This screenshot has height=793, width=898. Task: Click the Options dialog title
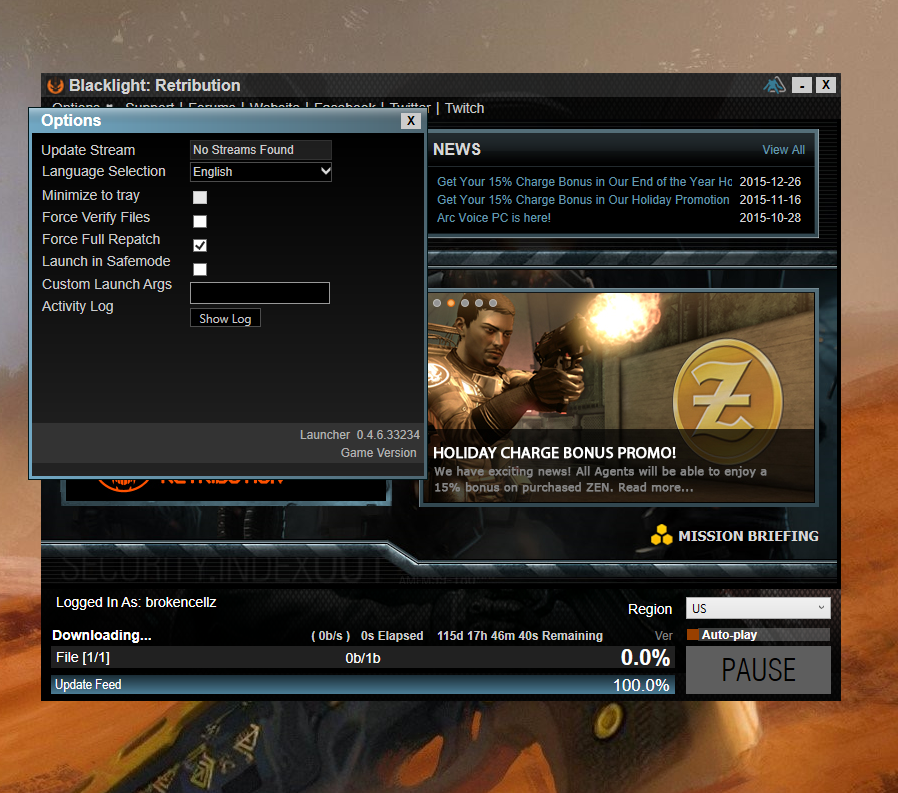tap(71, 121)
